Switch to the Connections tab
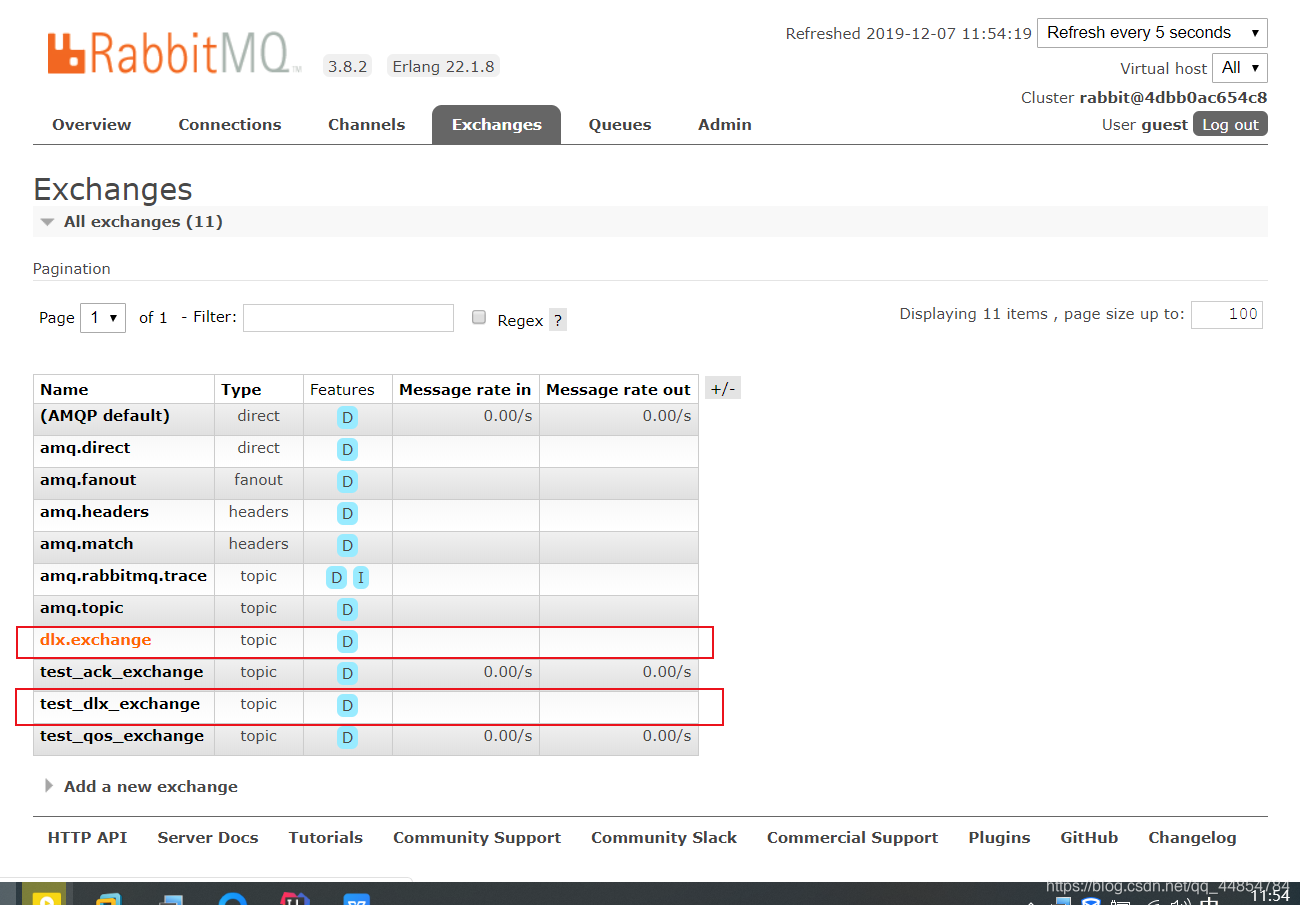Image resolution: width=1300 pixels, height=905 pixels. [x=230, y=125]
